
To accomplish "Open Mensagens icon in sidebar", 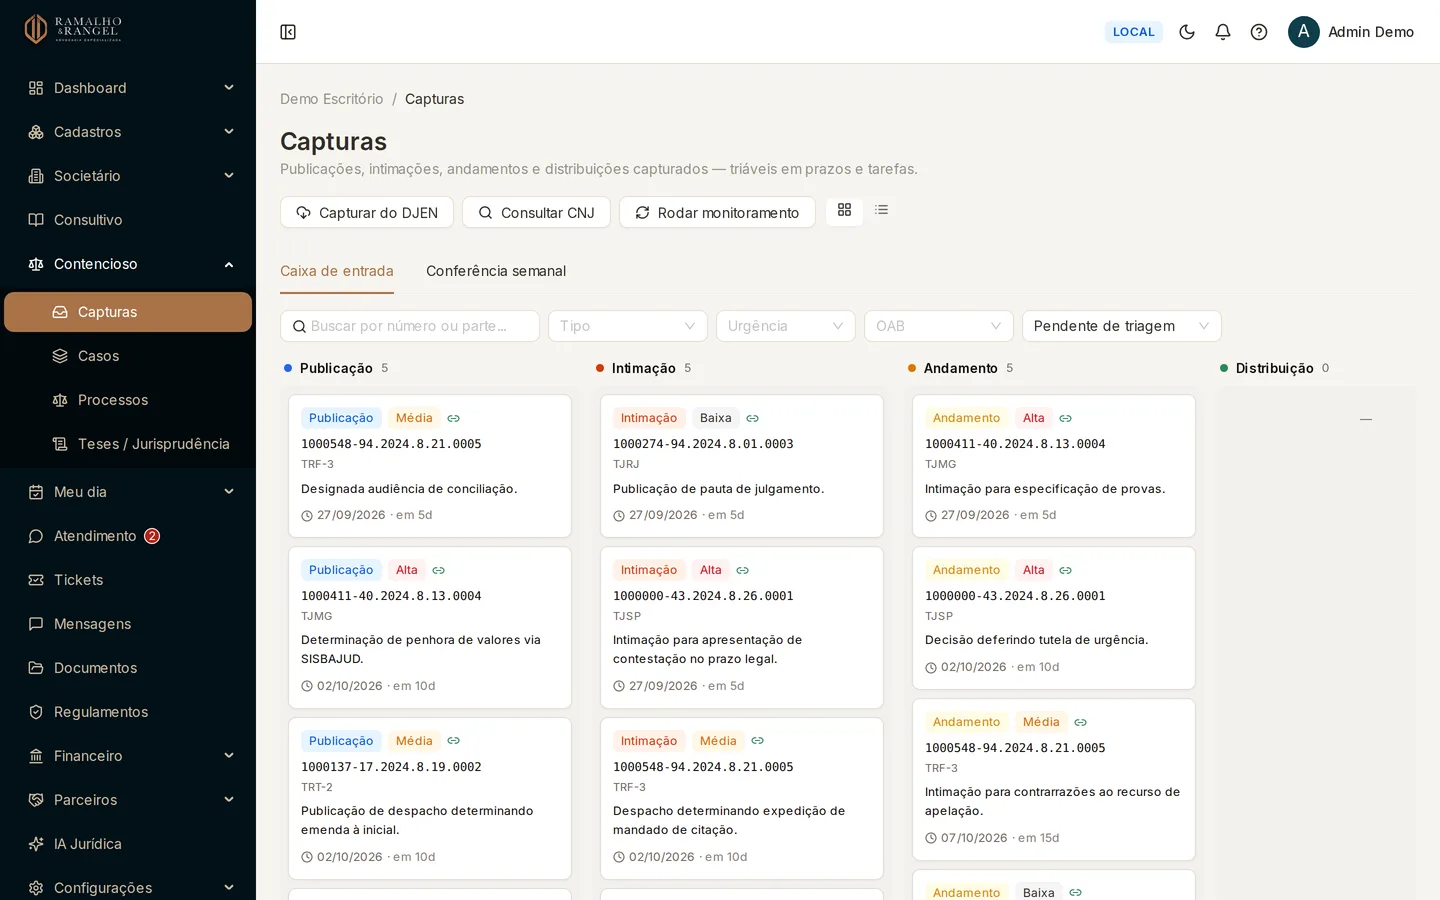I will (36, 624).
